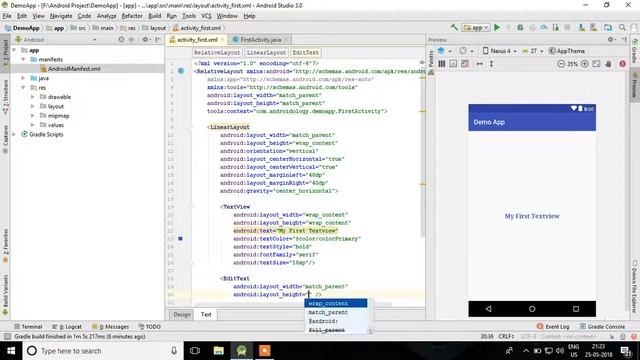
Task: Expand the Gradle Scripts node
Action: coord(15,134)
